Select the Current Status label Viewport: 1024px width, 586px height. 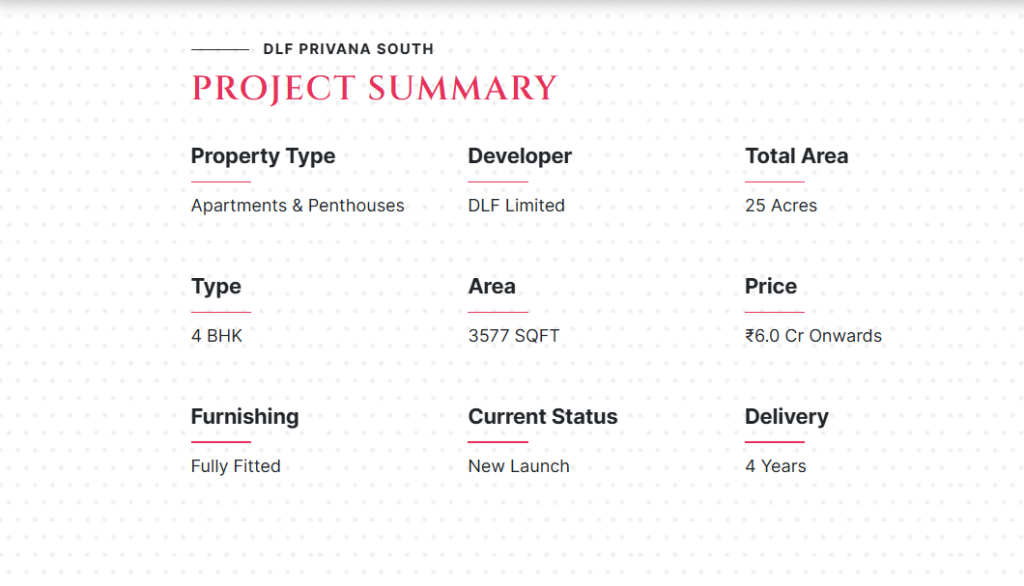[x=543, y=417]
